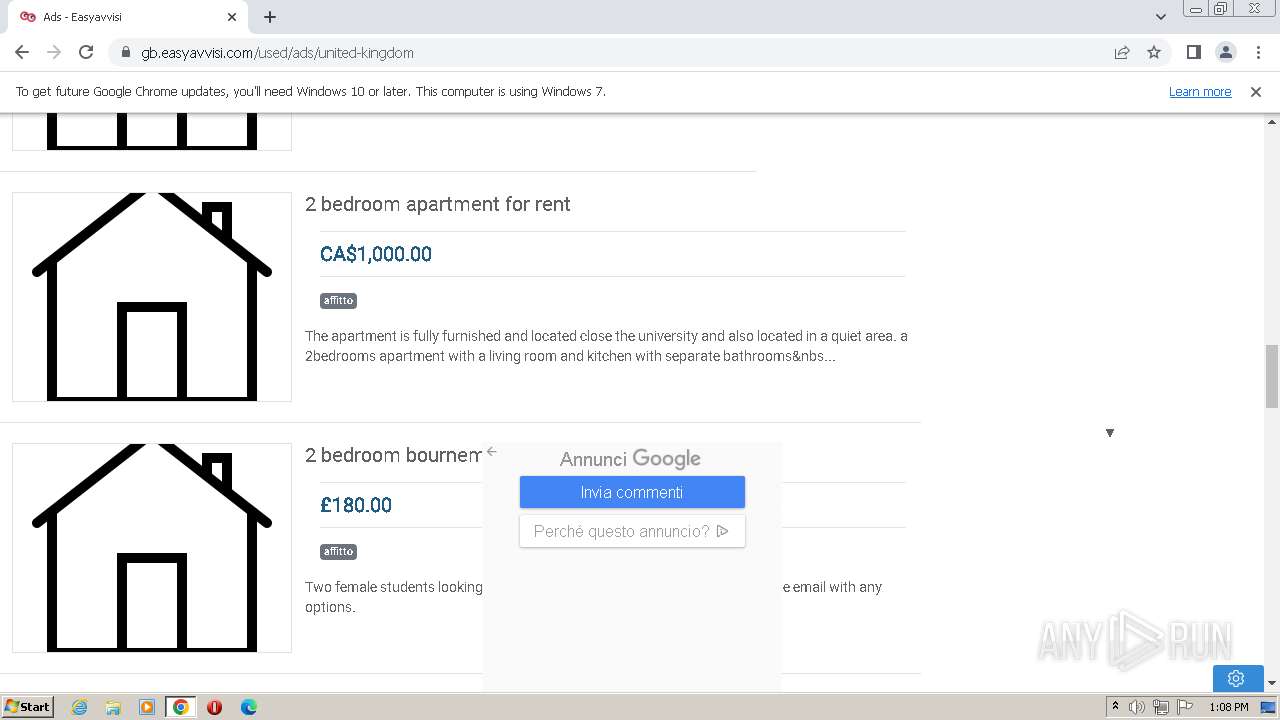Open the Chrome three-dot menu
The height and width of the screenshot is (720, 1280).
(1256, 52)
